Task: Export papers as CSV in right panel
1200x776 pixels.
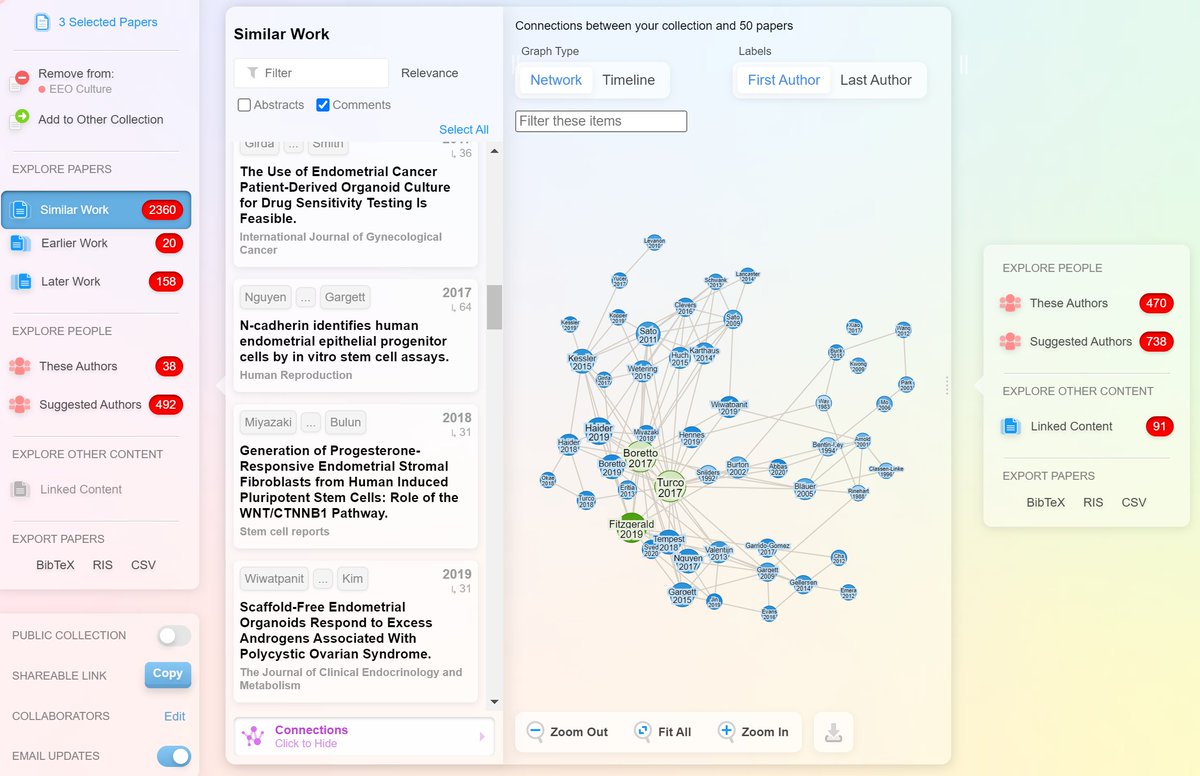Action: [x=1134, y=502]
